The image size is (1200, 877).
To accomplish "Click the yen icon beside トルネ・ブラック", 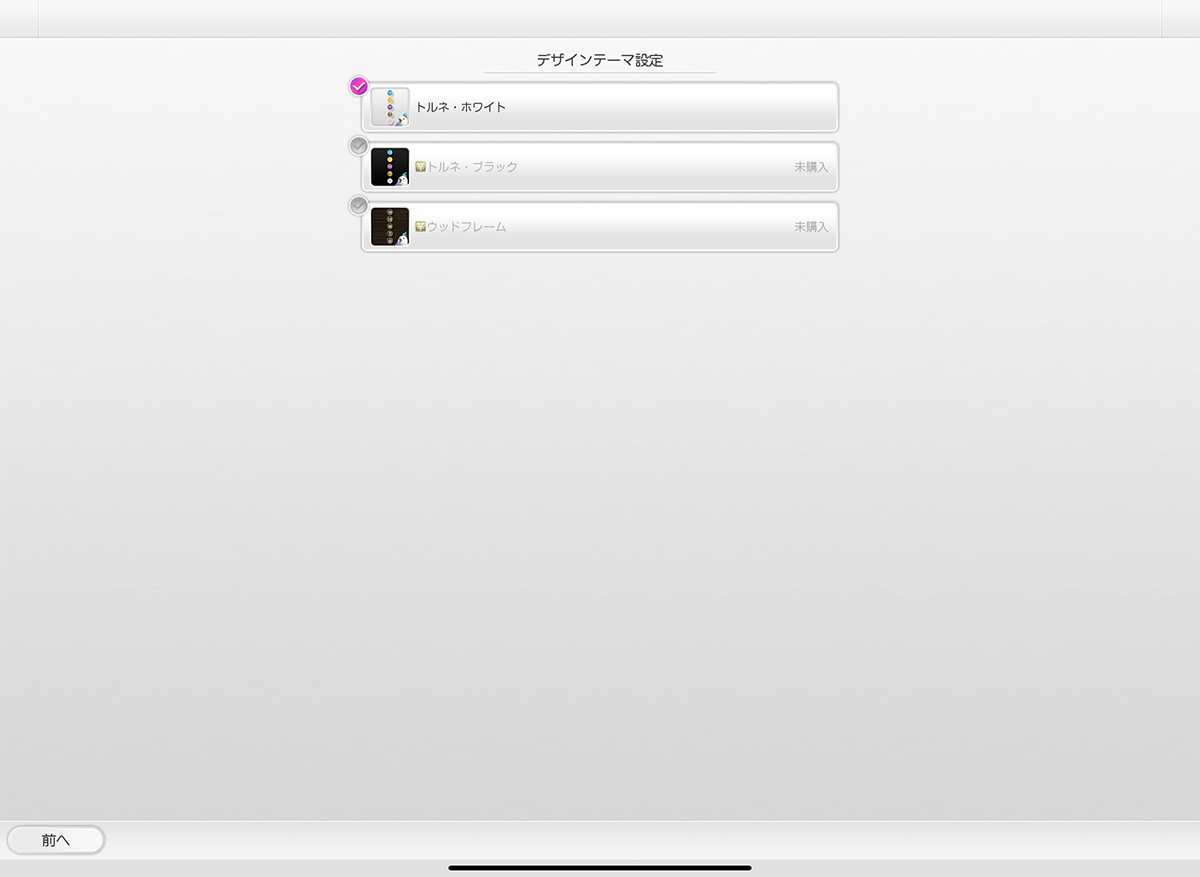I will pyautogui.click(x=420, y=167).
